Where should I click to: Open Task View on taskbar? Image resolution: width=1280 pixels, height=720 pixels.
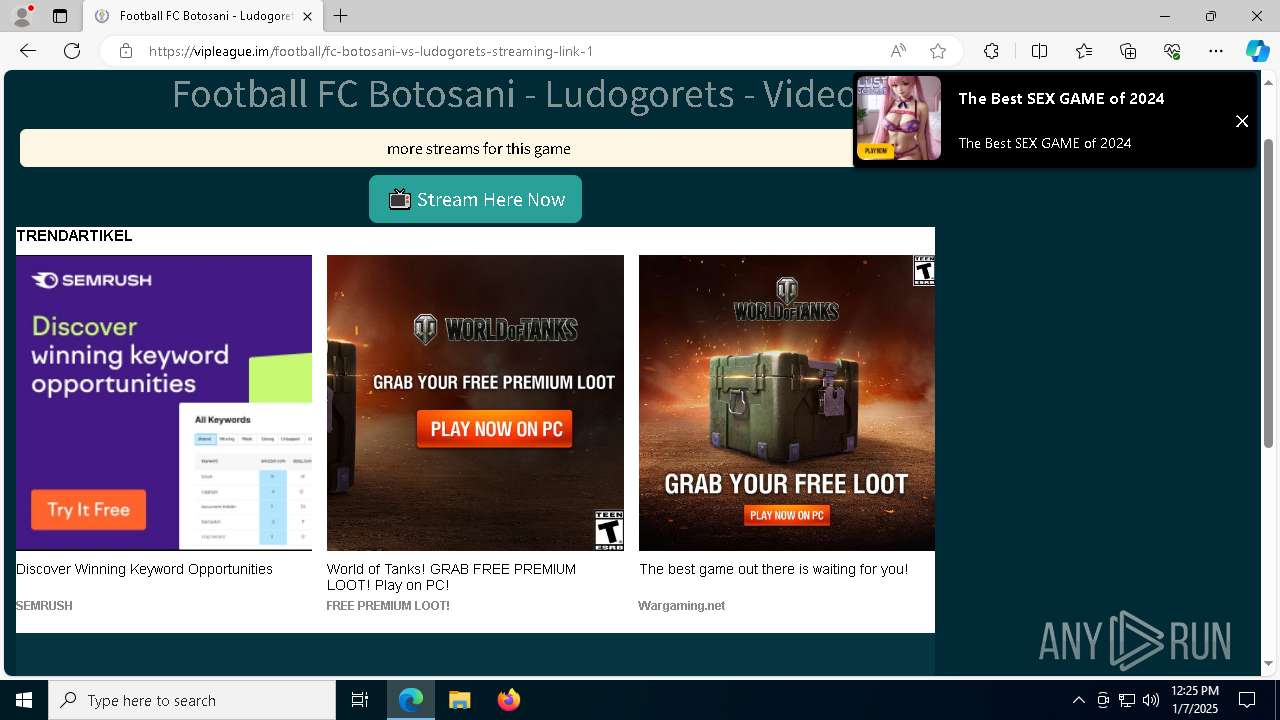pos(360,700)
